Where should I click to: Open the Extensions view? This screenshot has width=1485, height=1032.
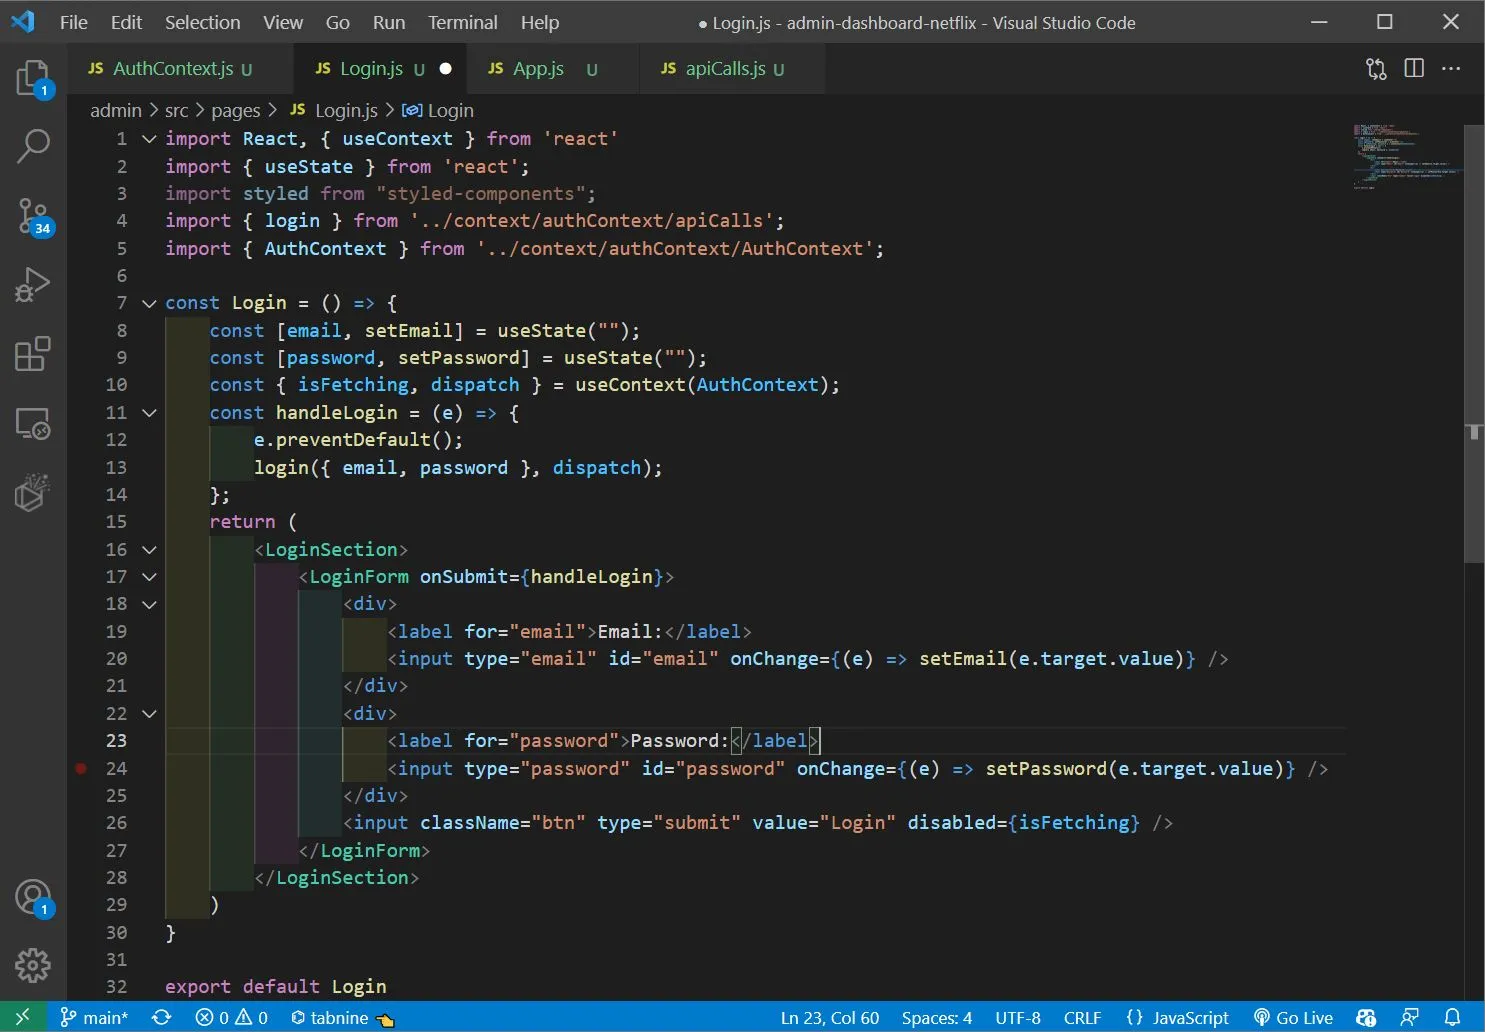33,354
